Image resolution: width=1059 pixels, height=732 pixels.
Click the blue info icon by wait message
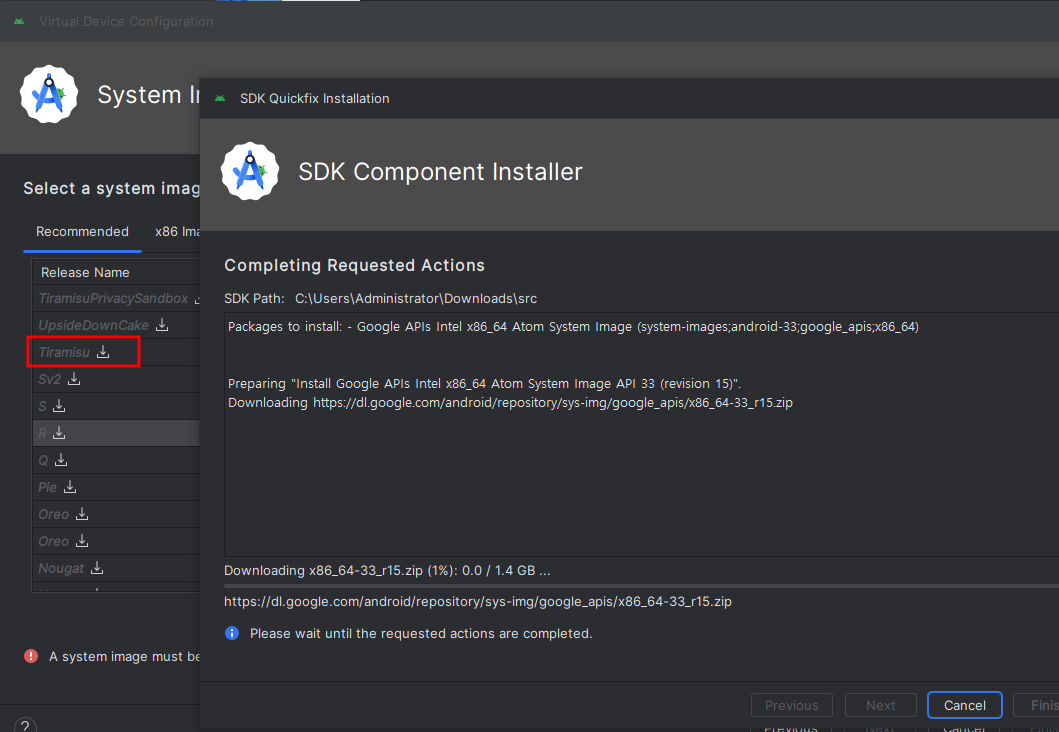[232, 633]
